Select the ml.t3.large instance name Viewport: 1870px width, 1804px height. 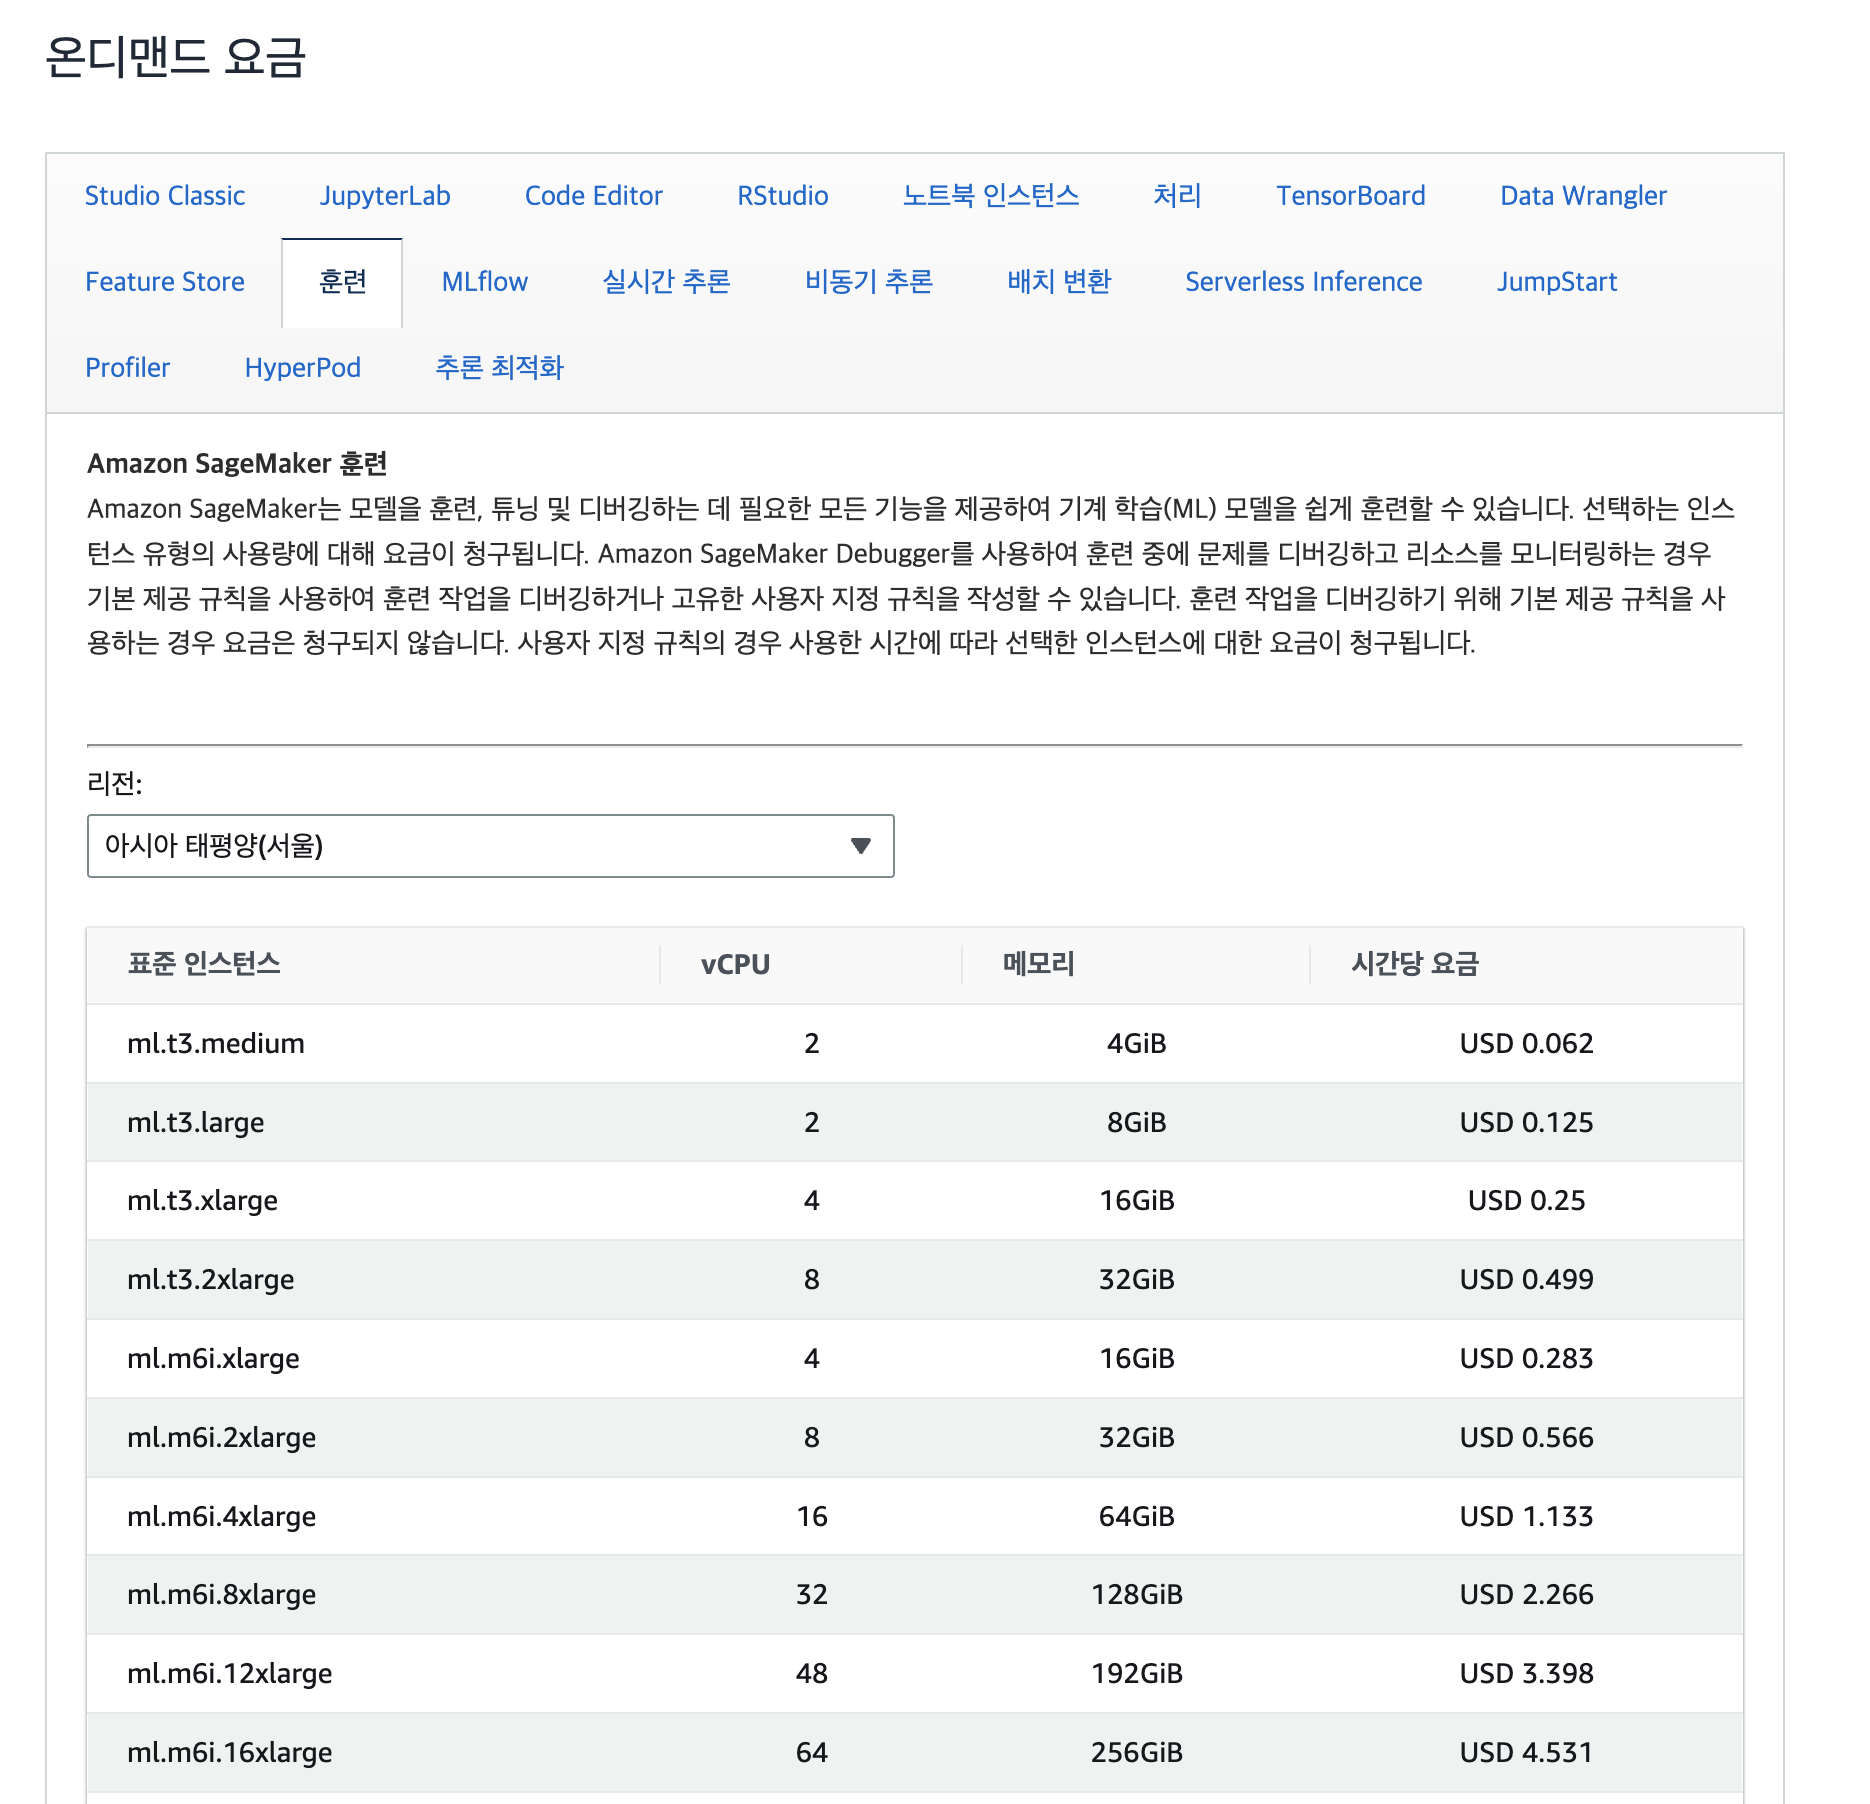[x=196, y=1122]
